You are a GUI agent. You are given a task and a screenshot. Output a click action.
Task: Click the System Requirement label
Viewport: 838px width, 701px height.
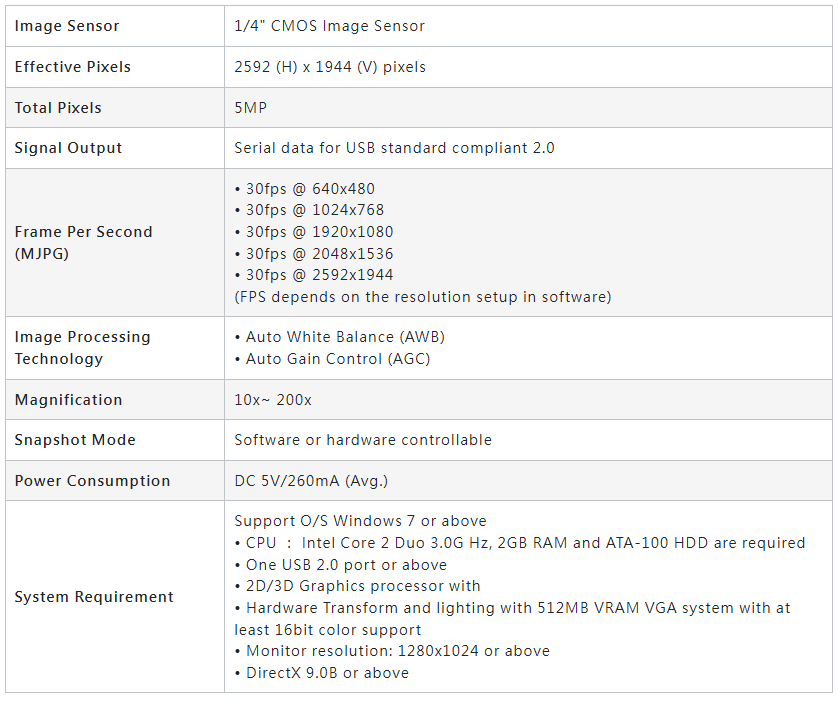[x=94, y=597]
